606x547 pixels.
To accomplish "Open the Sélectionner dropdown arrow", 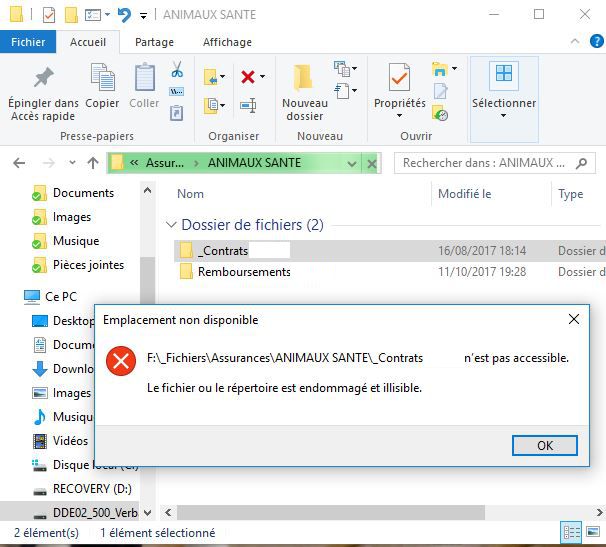I will pyautogui.click(x=503, y=115).
